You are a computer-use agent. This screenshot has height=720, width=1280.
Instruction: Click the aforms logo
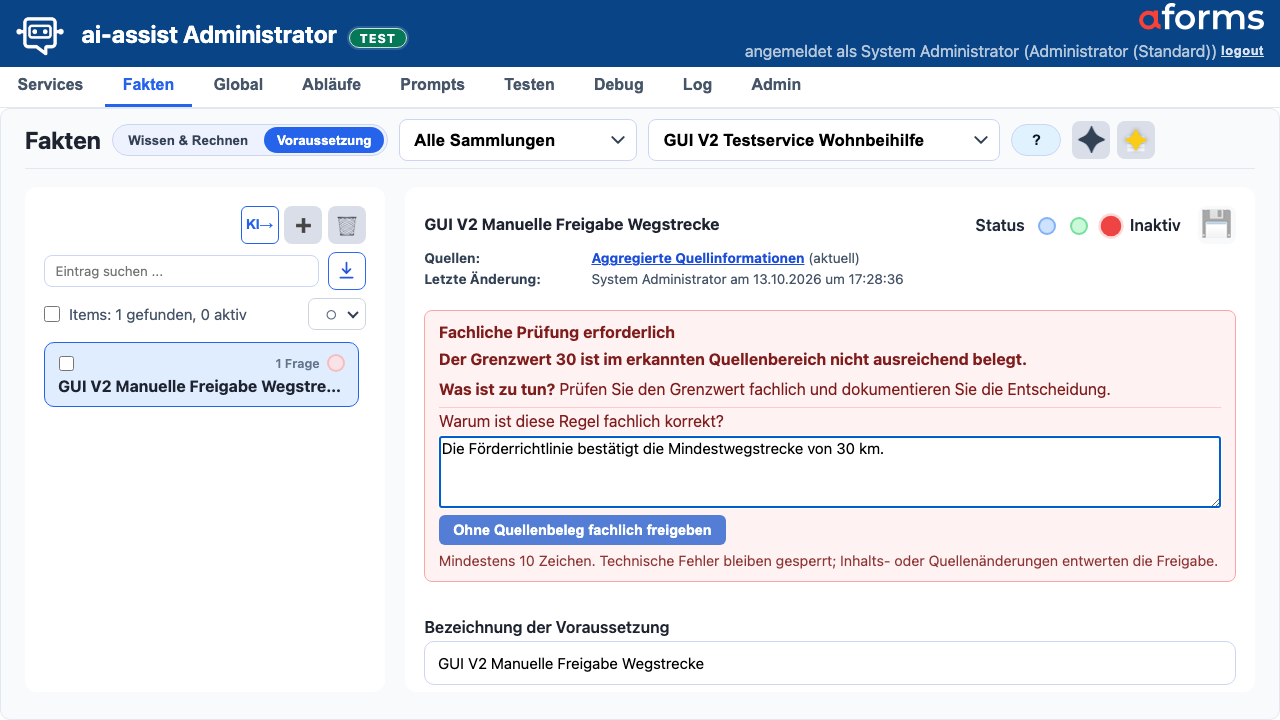tap(1201, 18)
